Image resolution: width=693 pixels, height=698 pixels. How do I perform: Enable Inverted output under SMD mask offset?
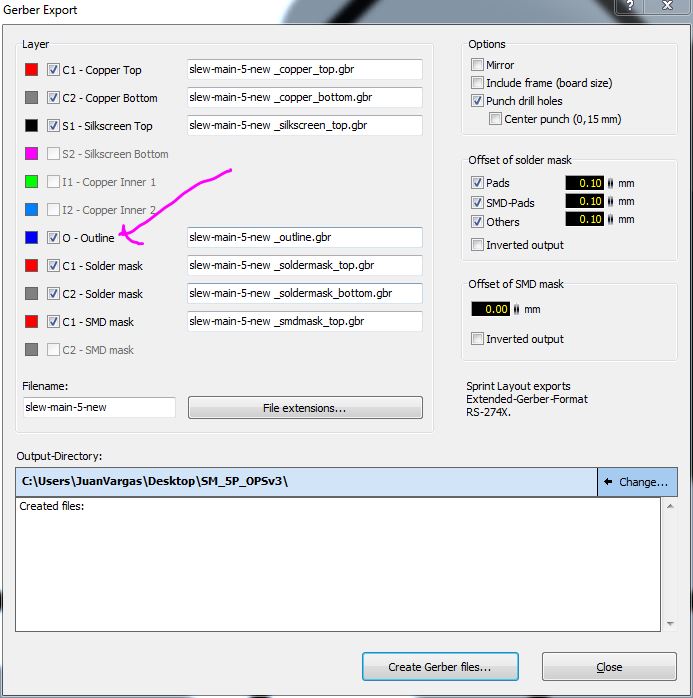click(x=477, y=339)
